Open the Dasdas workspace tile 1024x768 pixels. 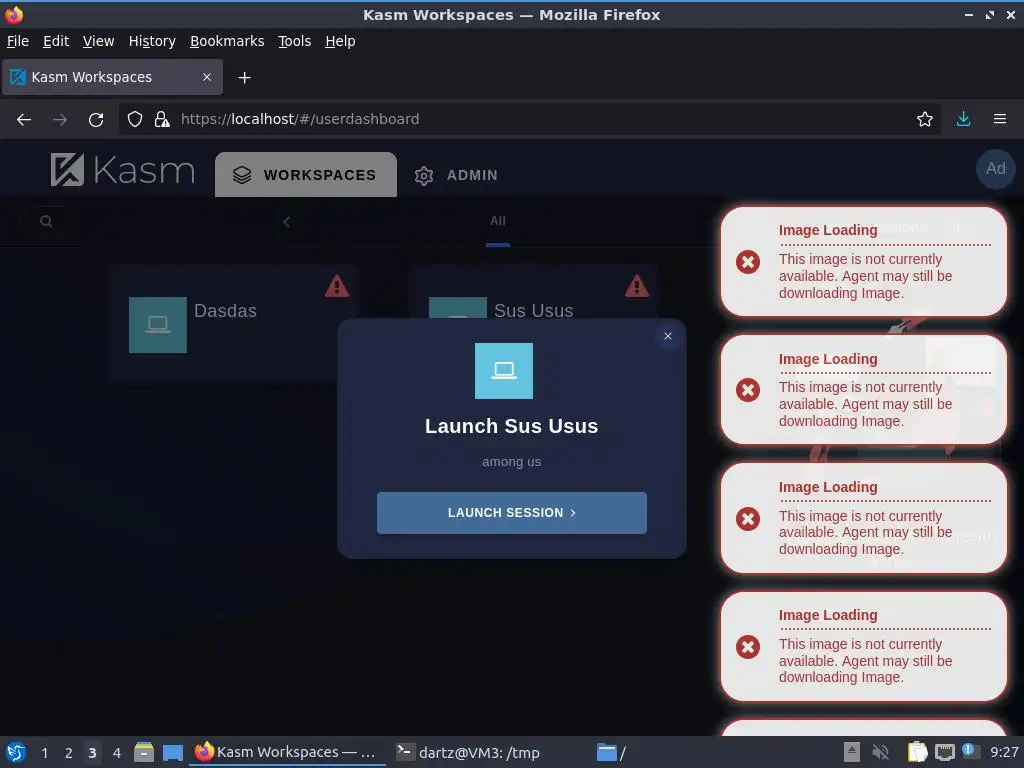point(234,324)
